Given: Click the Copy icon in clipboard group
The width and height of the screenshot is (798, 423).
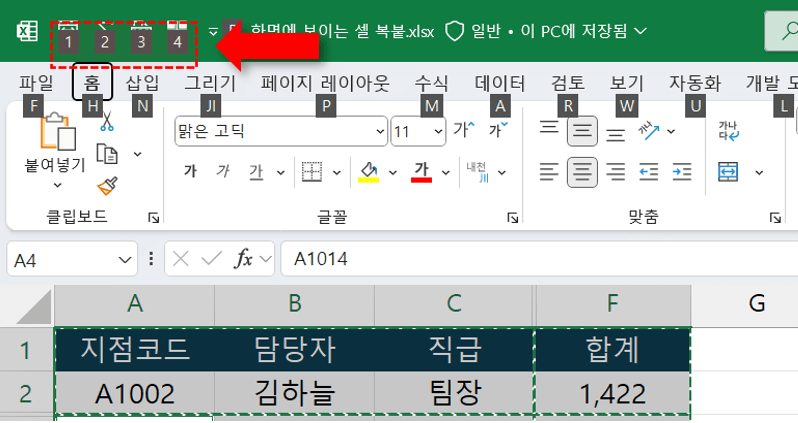Looking at the screenshot, I should (107, 154).
